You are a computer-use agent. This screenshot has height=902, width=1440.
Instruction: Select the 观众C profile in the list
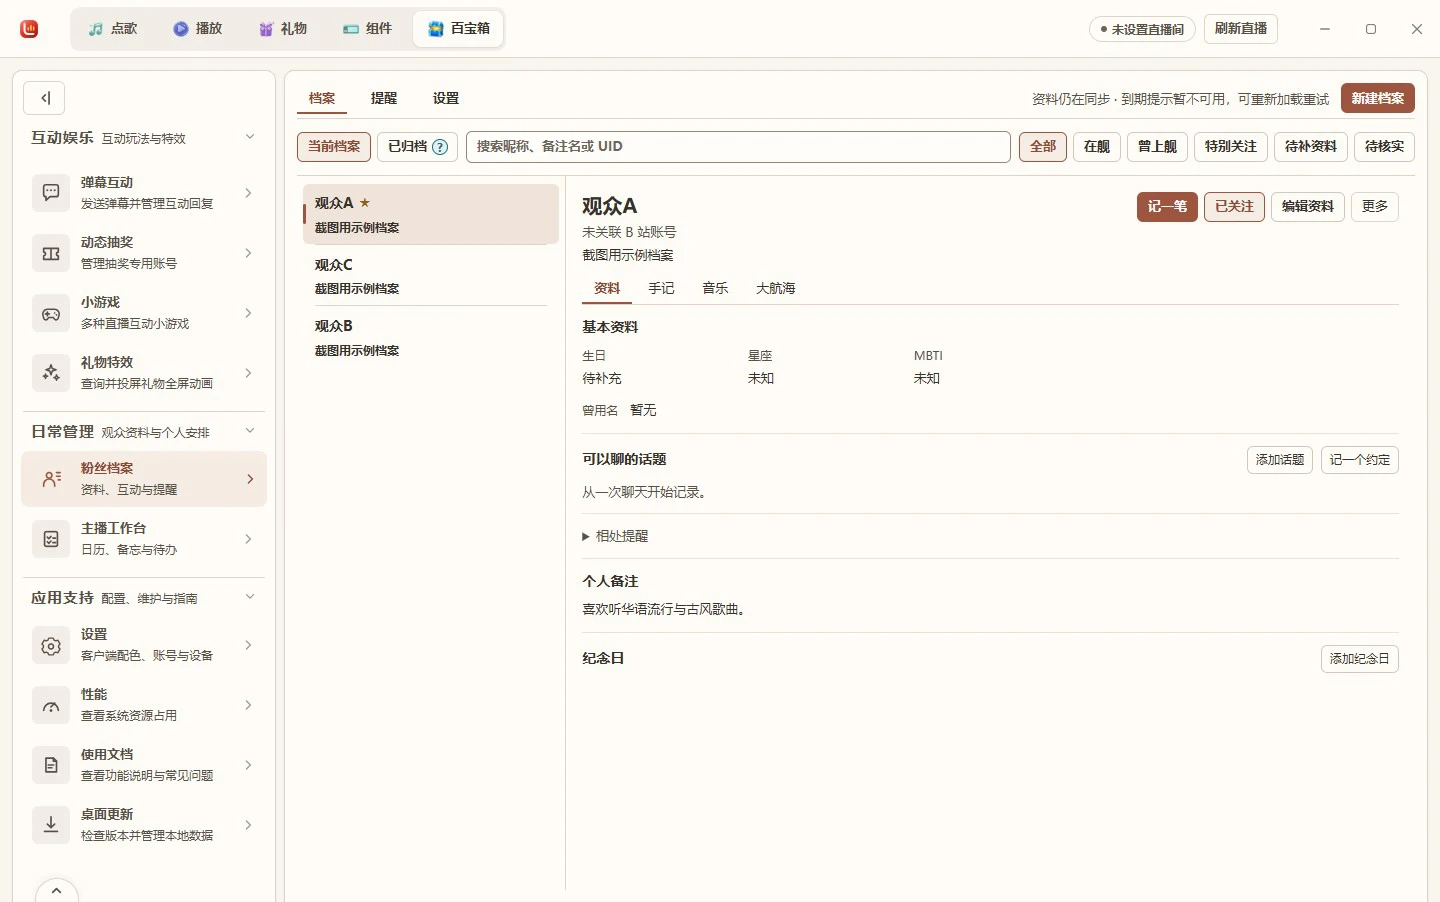click(x=431, y=276)
